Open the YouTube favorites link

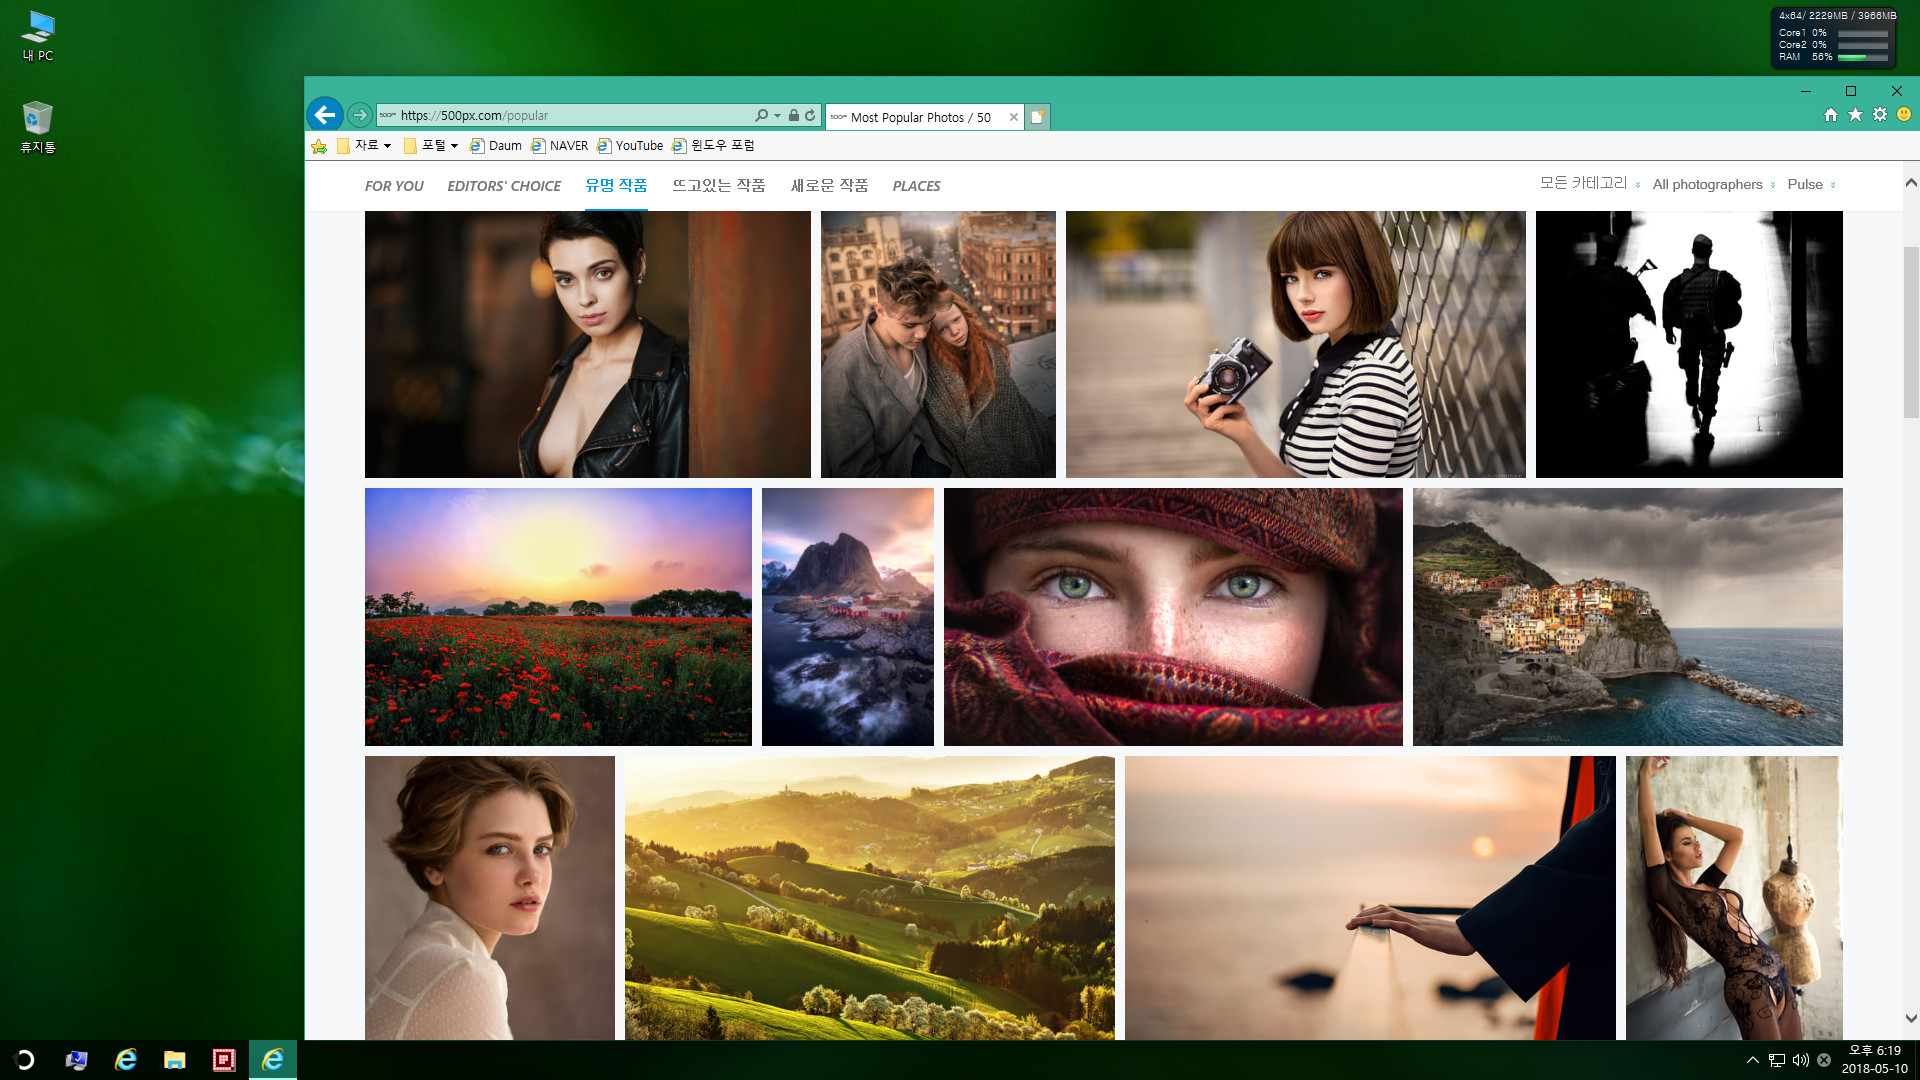630,146
